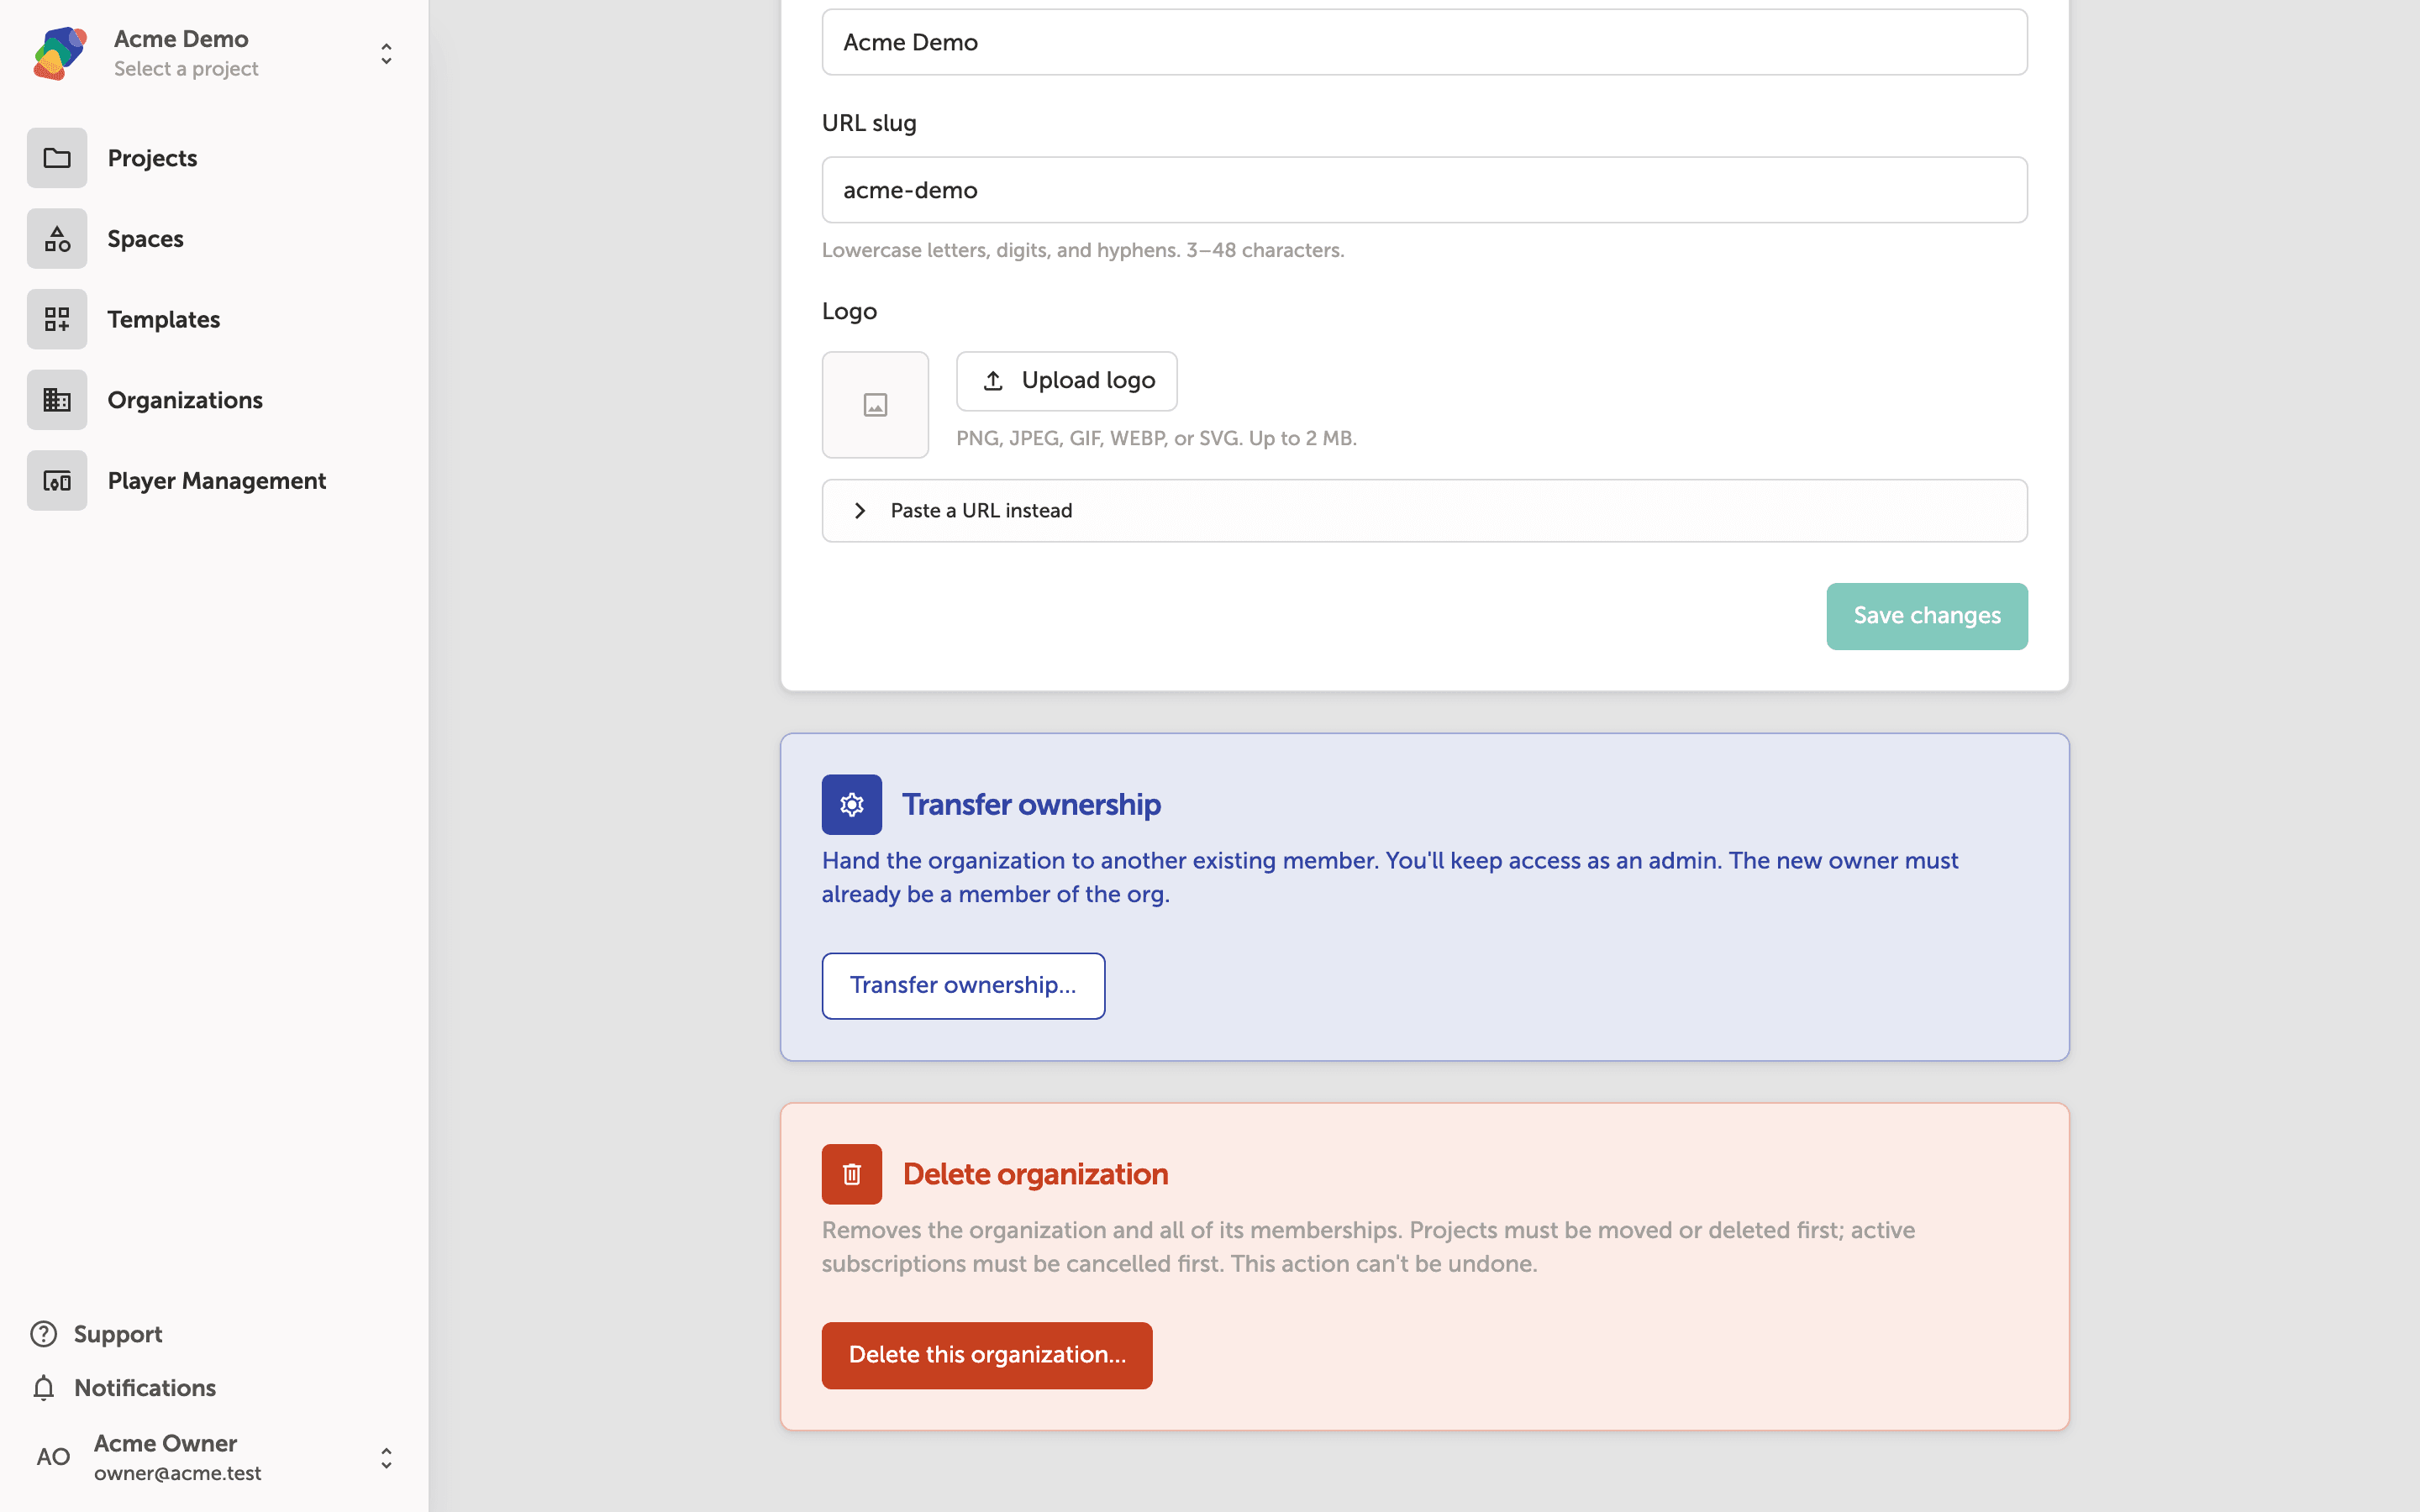
Task: Click the Save changes button
Action: [1927, 616]
